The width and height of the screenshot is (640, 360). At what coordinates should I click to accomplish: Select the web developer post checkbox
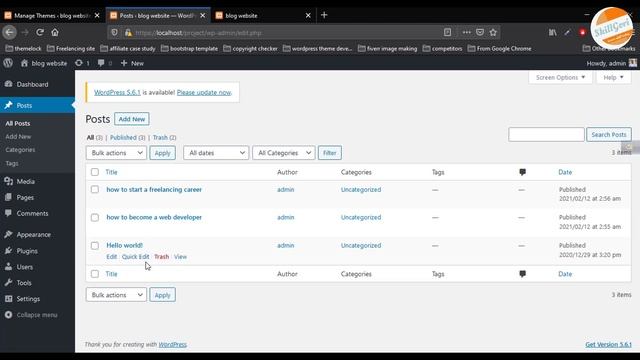click(95, 218)
